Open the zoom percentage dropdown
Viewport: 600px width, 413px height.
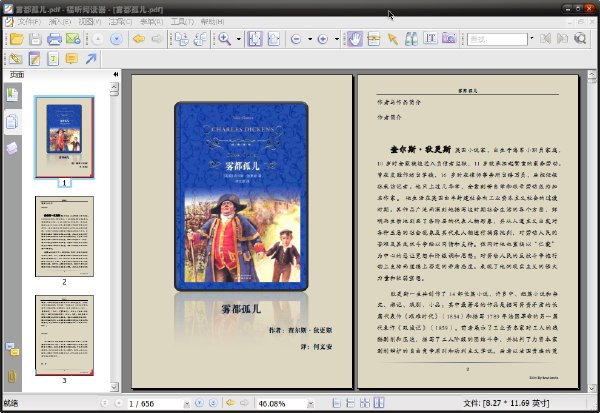(x=311, y=403)
